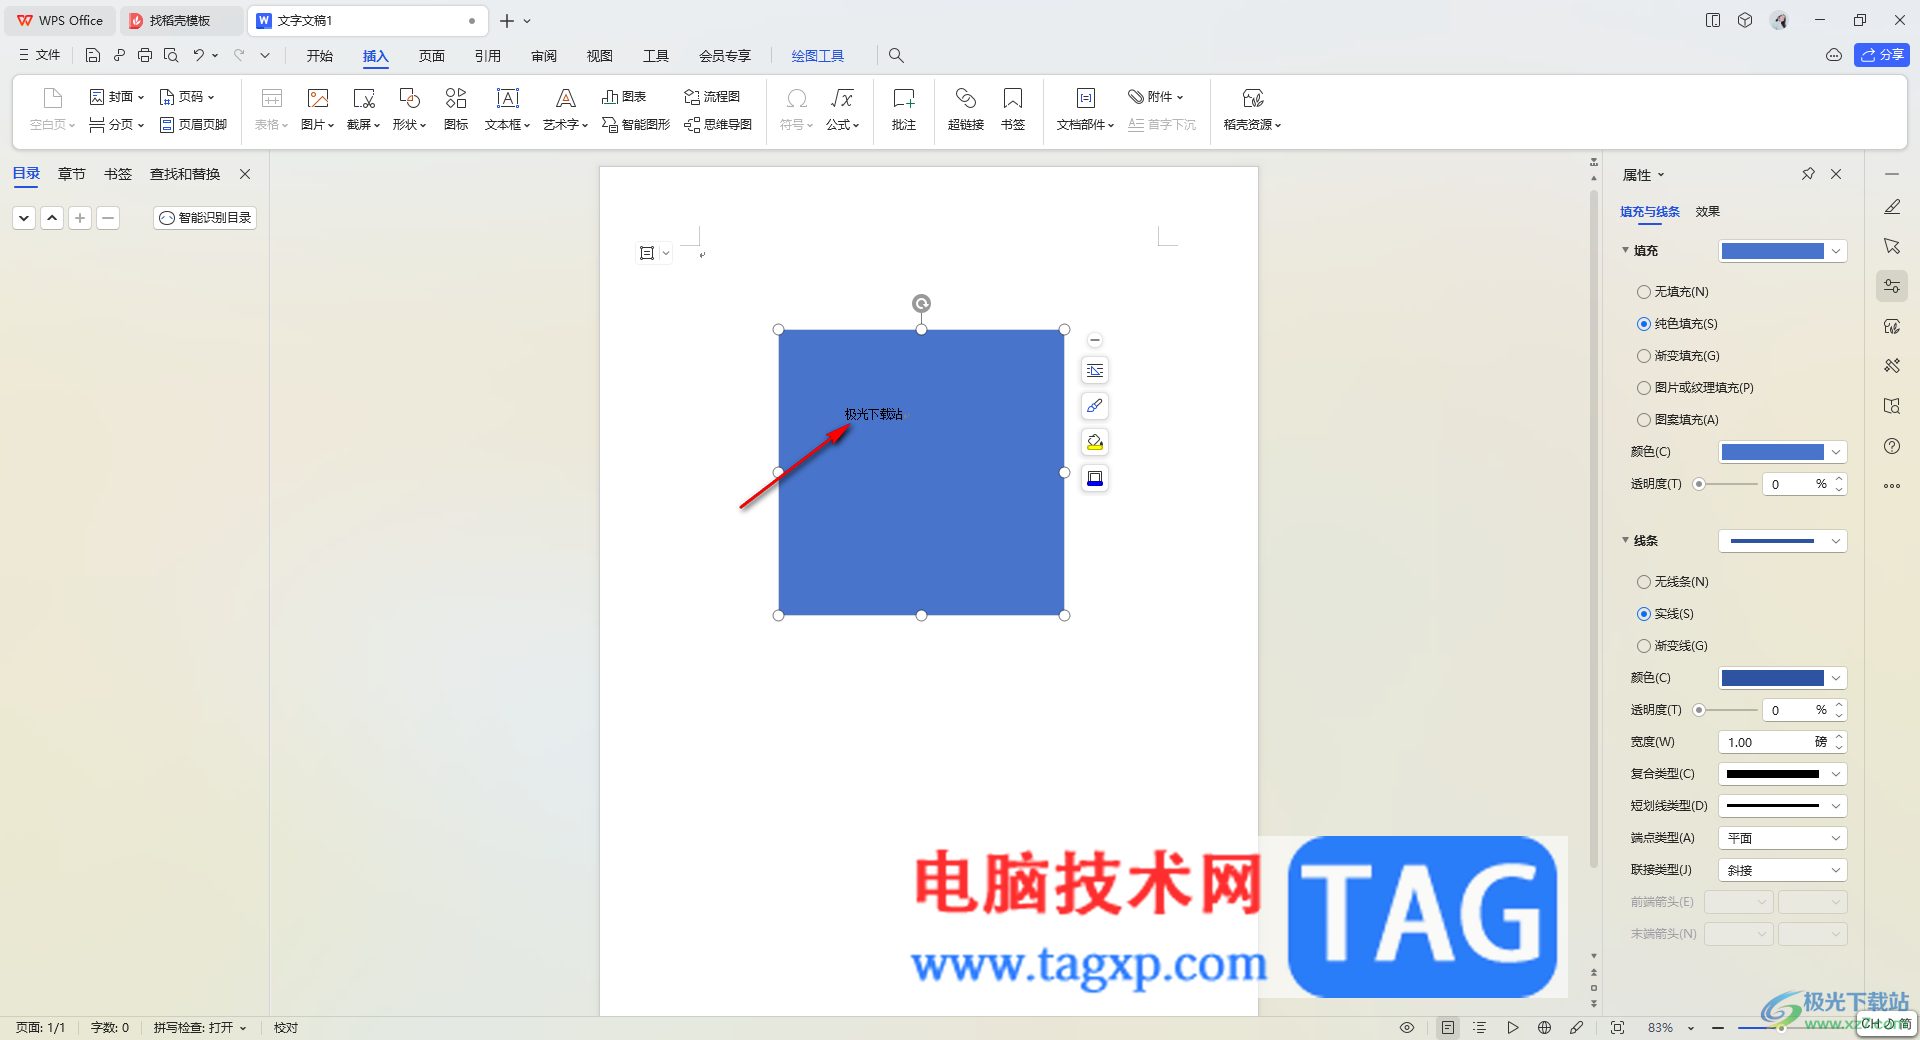This screenshot has height=1040, width=1920.
Task: Switch to the 开始 Home tab
Action: coord(320,56)
